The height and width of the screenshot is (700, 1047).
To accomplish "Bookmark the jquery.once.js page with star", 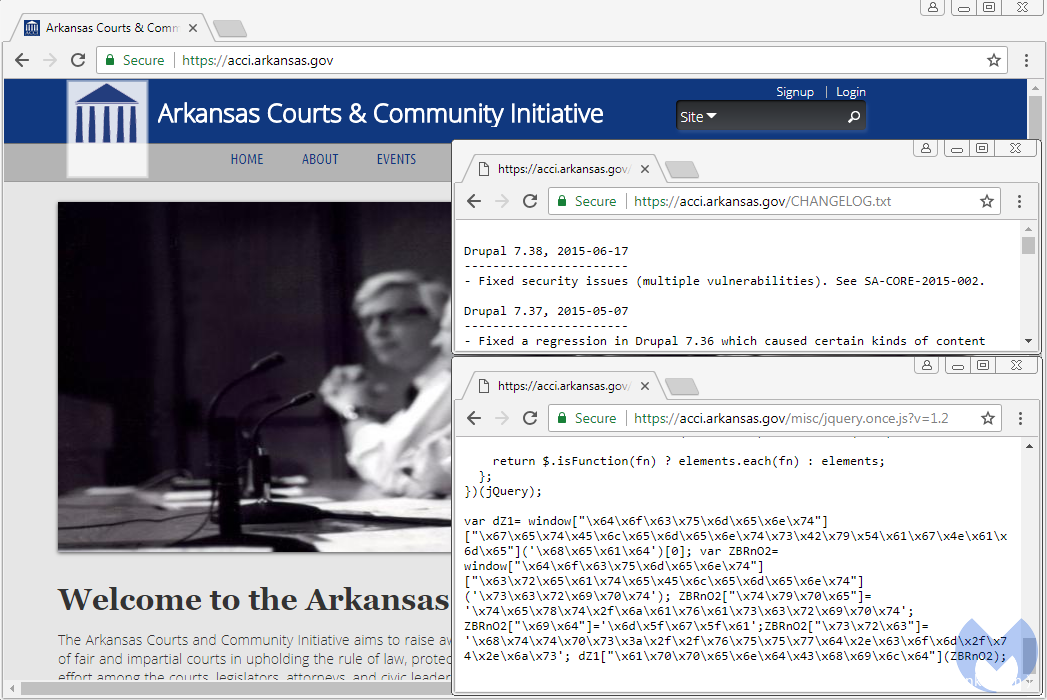I will coord(987,418).
